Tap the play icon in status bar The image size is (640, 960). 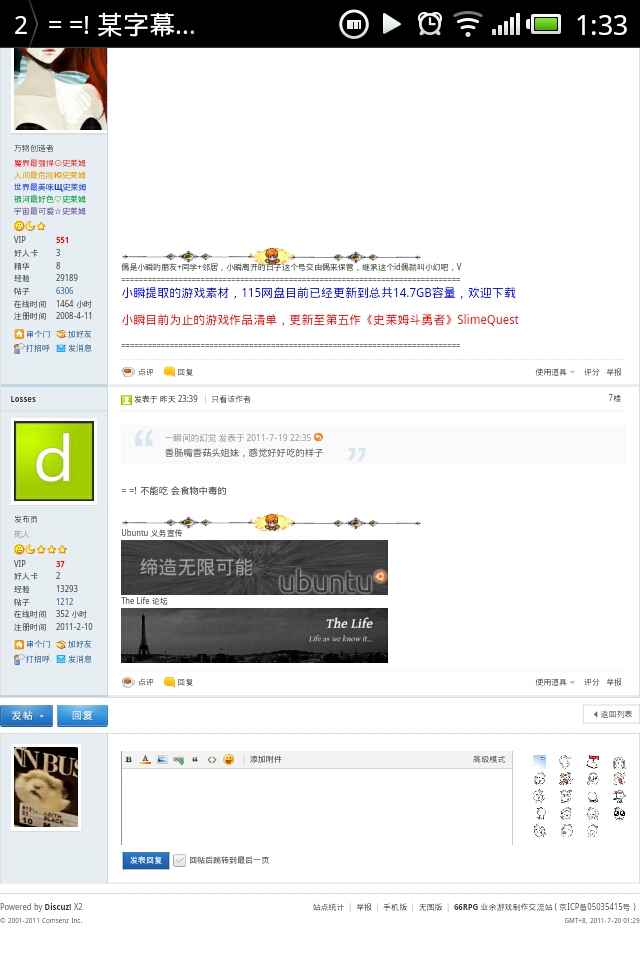coord(392,24)
